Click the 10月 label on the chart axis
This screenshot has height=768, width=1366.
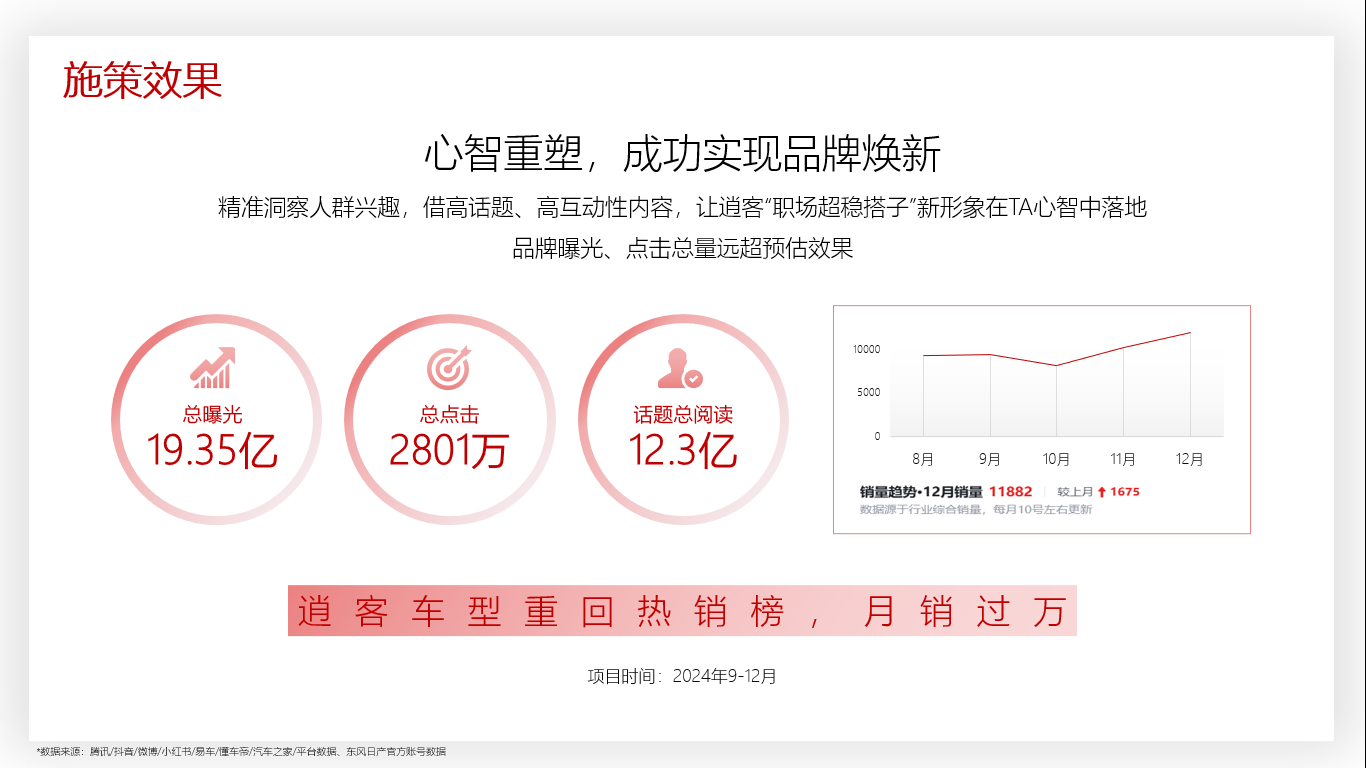pos(1056,460)
